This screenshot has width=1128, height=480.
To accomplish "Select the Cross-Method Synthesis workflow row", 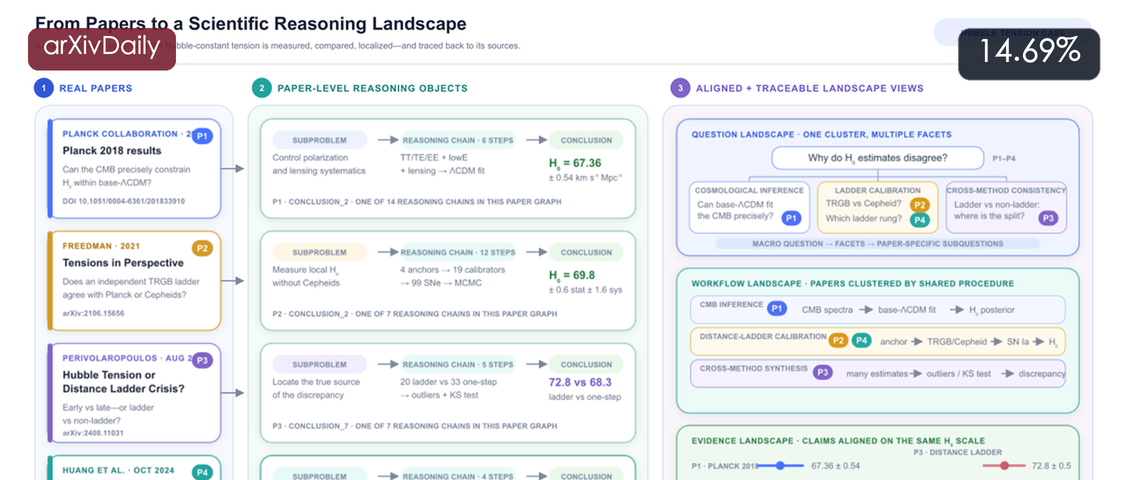I will click(x=878, y=373).
